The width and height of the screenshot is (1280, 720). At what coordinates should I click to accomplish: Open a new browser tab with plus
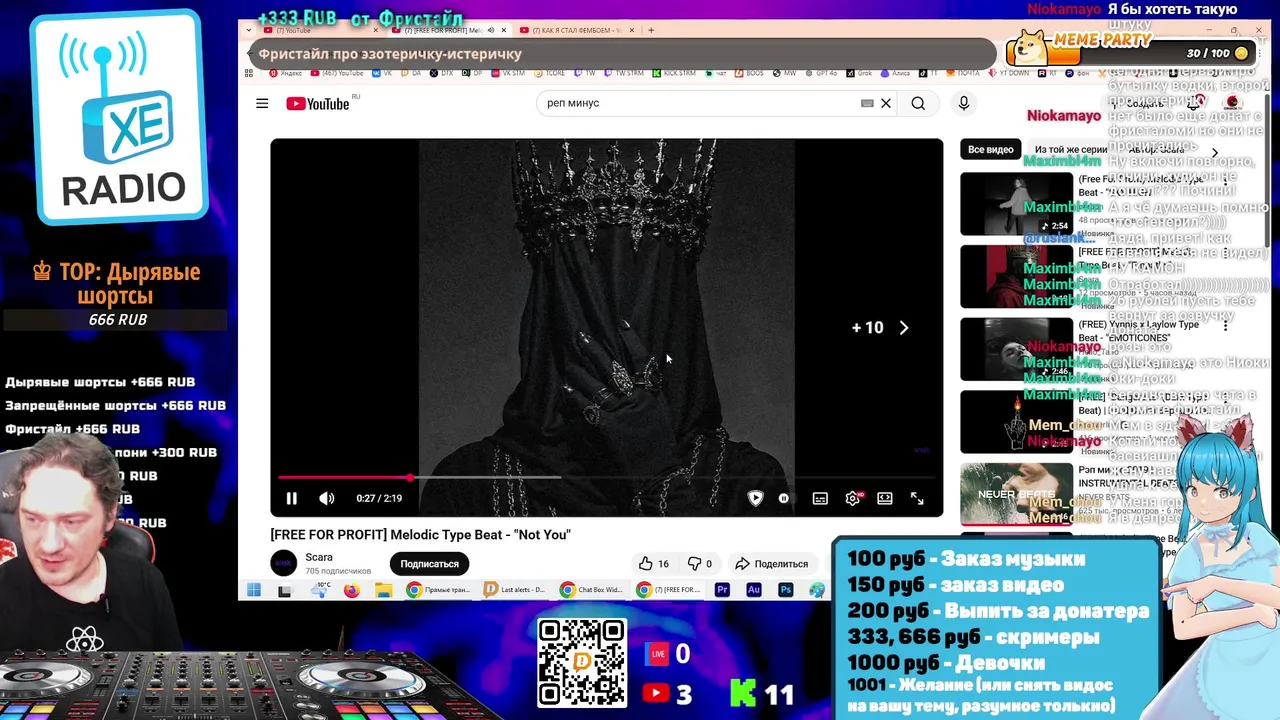651,30
